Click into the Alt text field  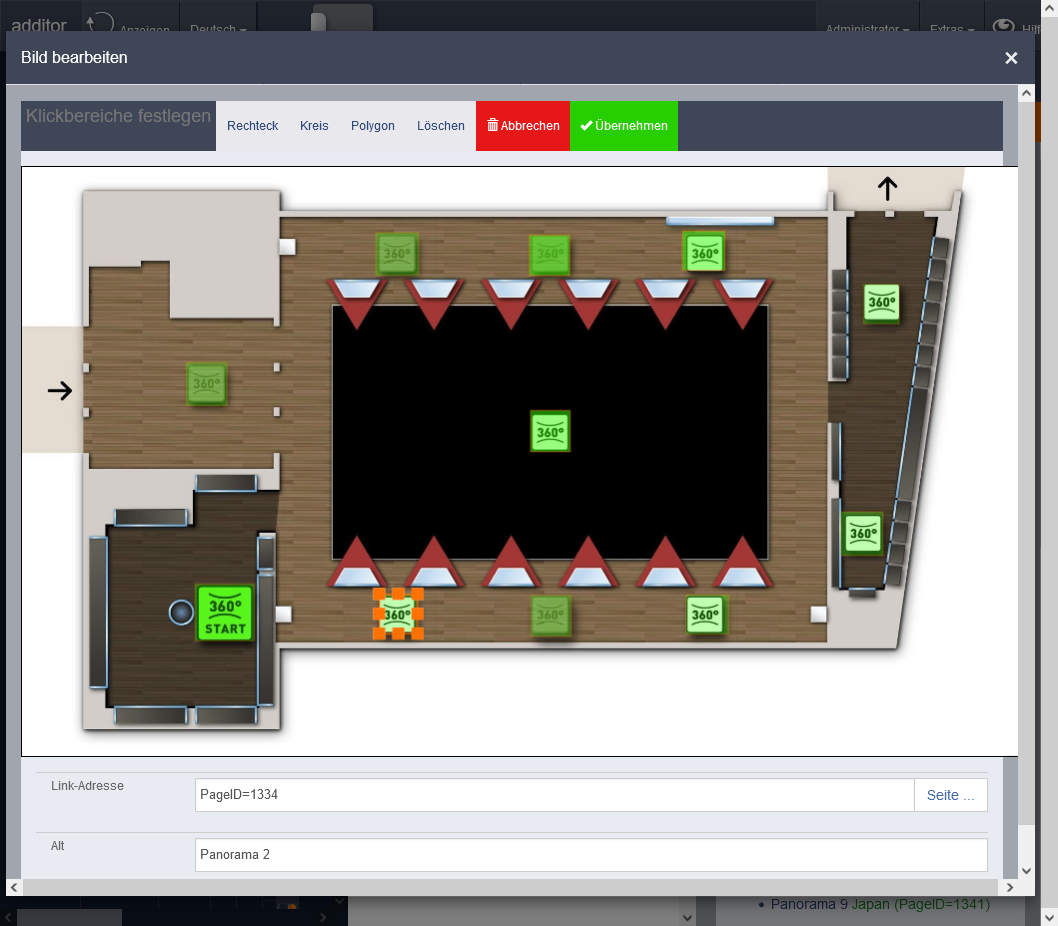point(590,855)
